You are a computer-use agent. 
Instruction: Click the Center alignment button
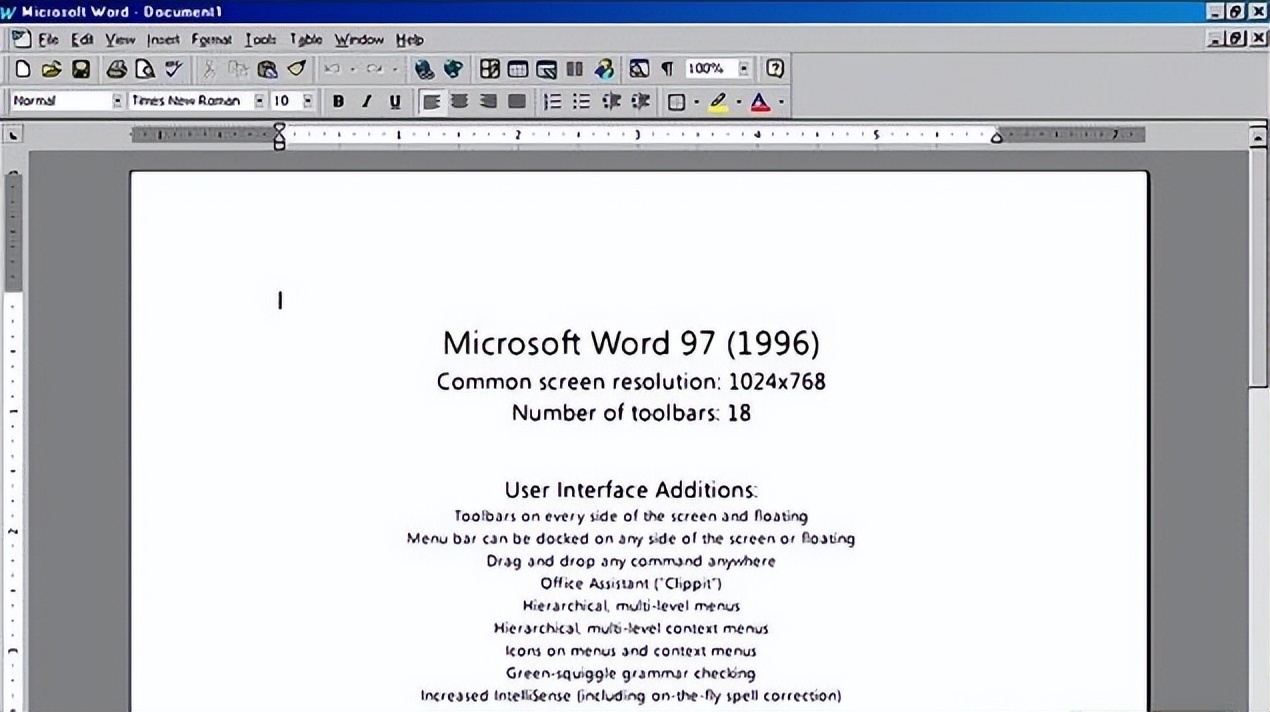(460, 101)
